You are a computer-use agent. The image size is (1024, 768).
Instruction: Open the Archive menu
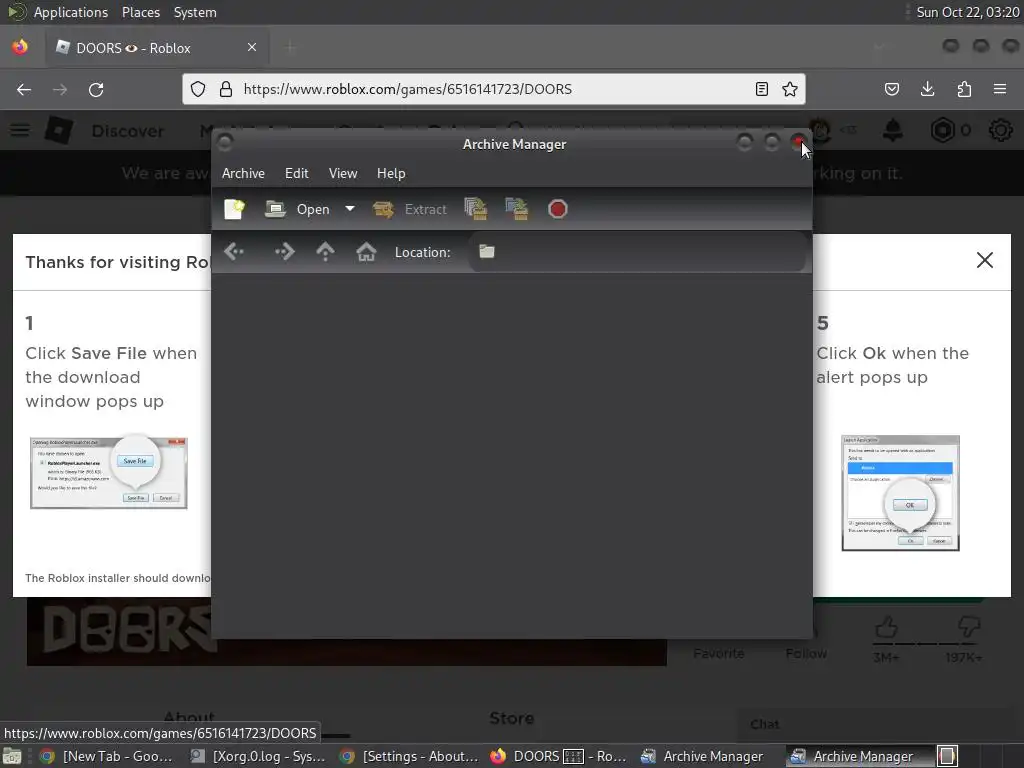pos(243,173)
